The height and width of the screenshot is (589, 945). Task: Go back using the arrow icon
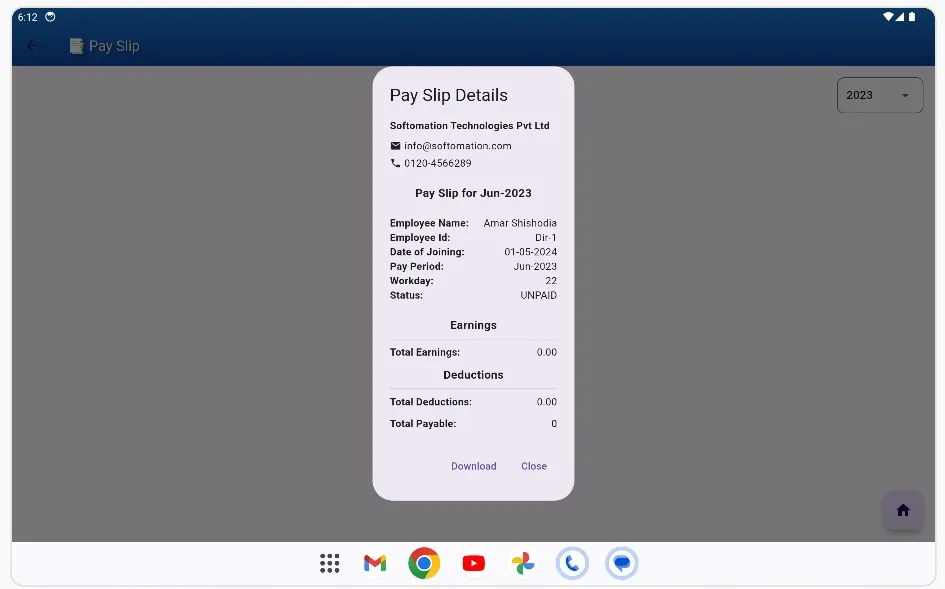(32, 46)
